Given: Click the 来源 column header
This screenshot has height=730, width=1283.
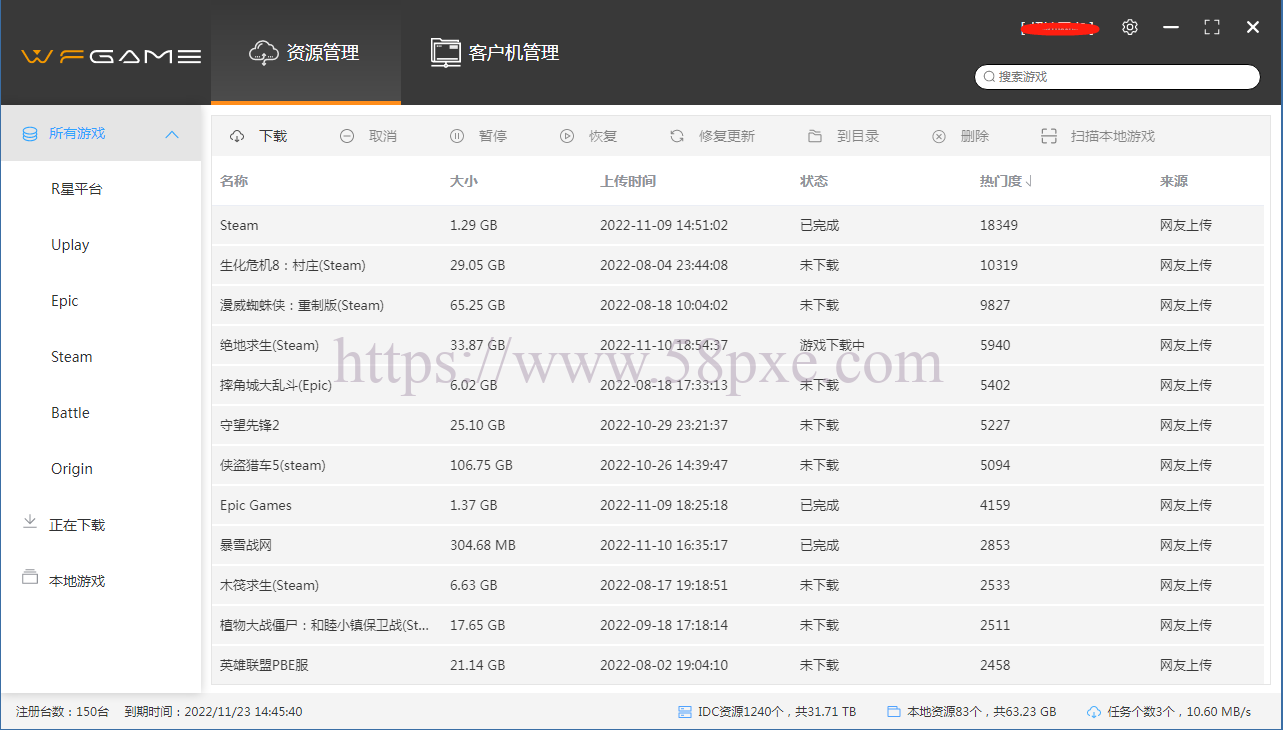Looking at the screenshot, I should point(1174,181).
